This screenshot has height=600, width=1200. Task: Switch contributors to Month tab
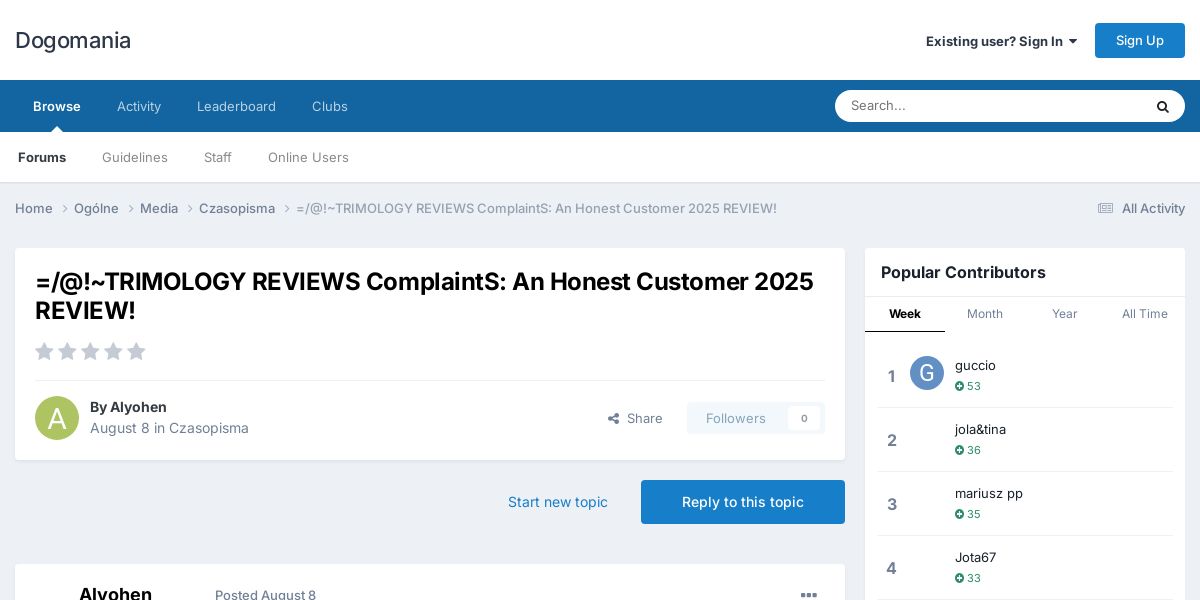click(985, 314)
